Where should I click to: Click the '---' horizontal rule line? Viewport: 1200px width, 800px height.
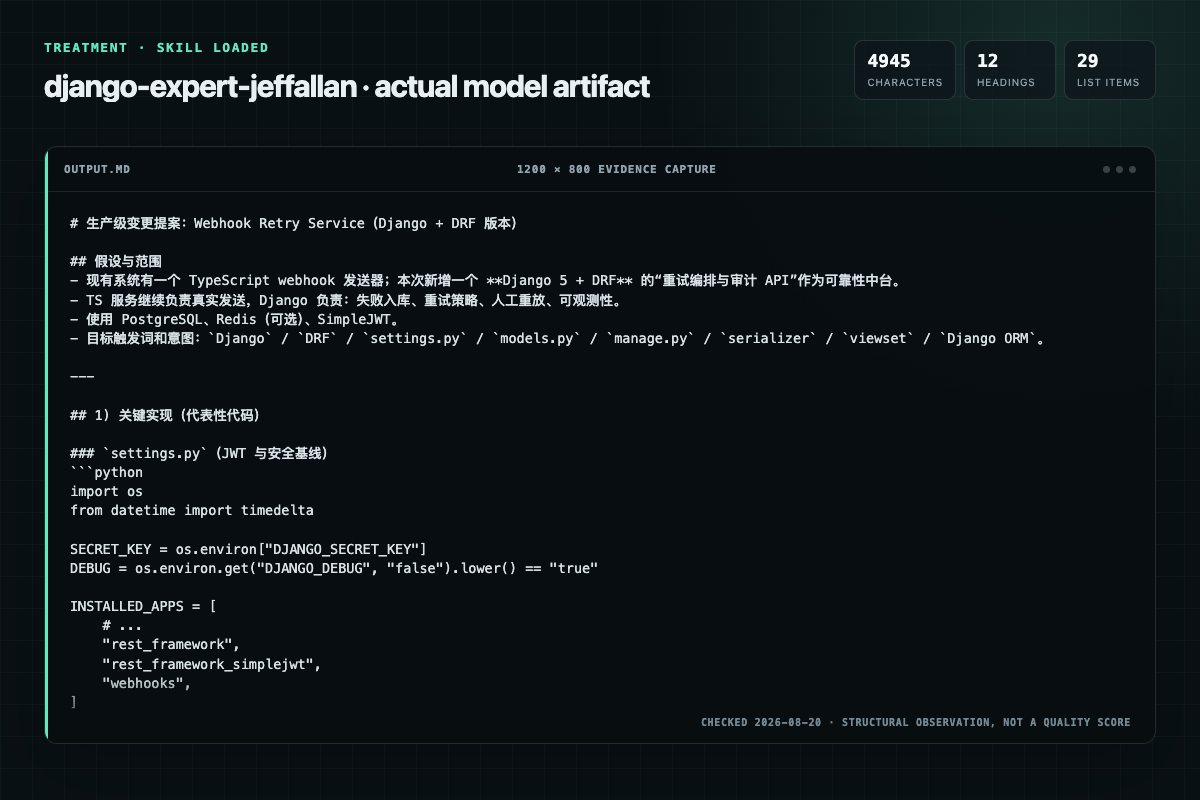click(x=82, y=377)
